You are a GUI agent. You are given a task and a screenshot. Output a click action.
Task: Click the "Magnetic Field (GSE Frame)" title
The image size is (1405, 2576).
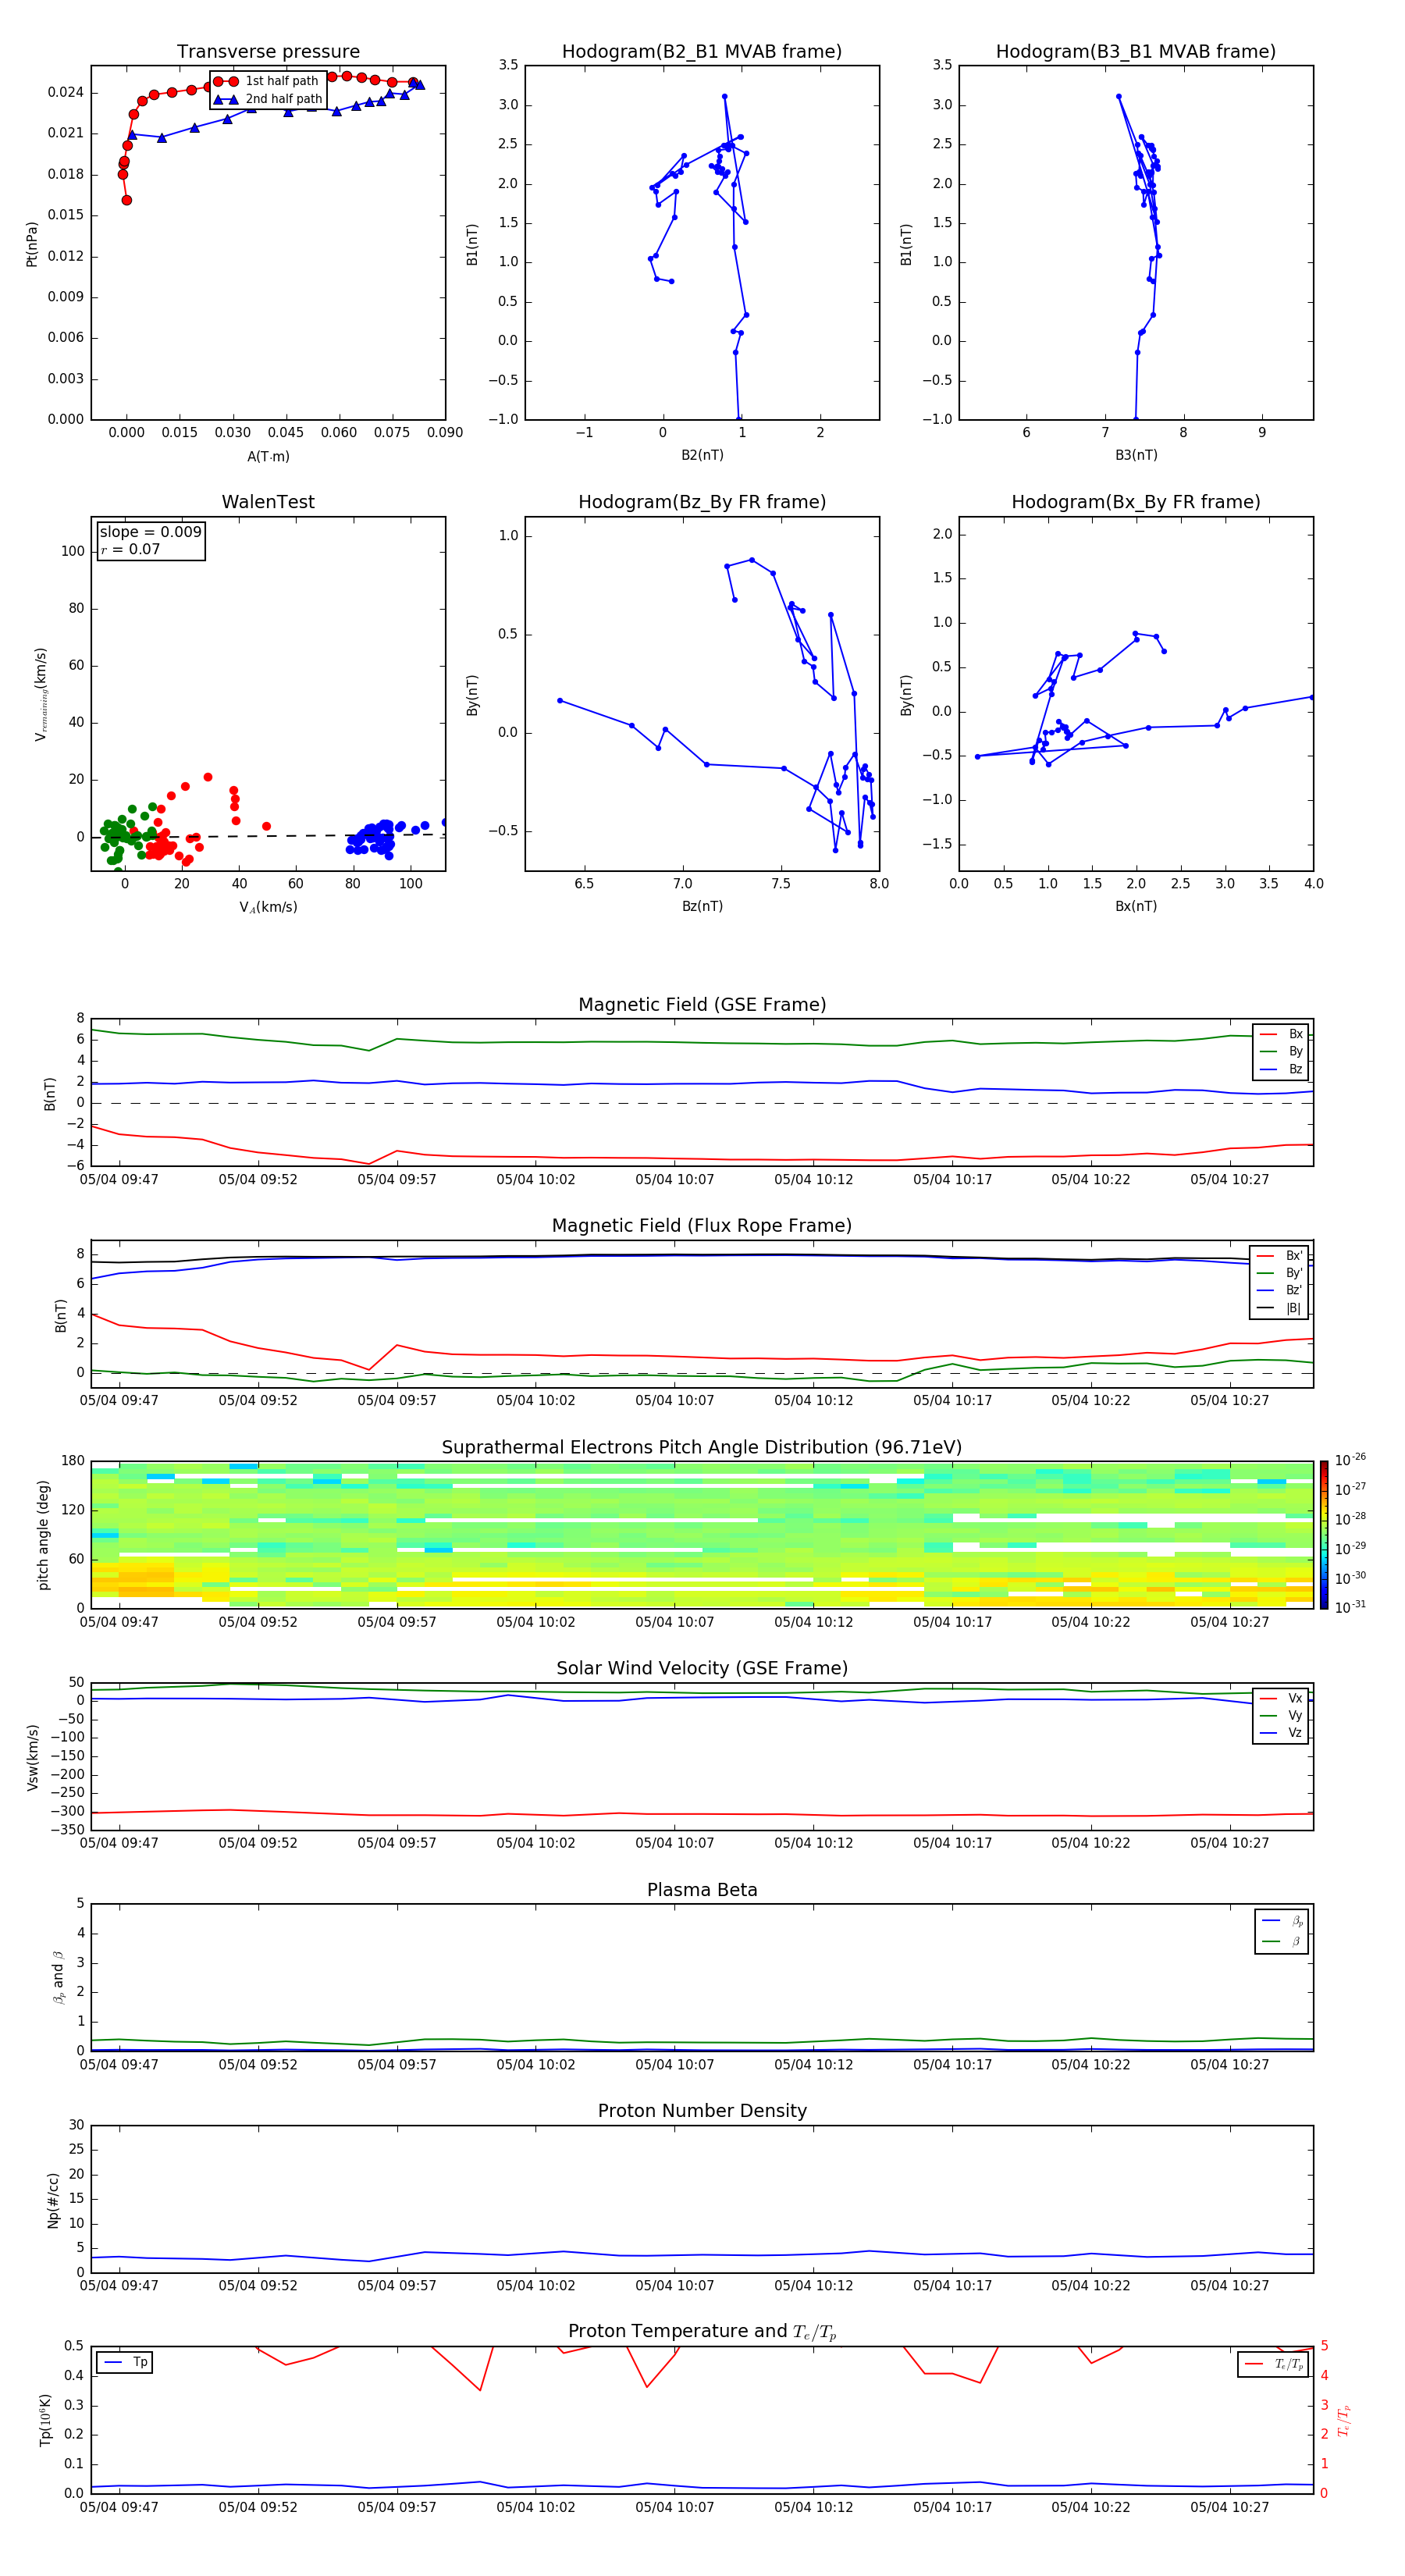[702, 1005]
